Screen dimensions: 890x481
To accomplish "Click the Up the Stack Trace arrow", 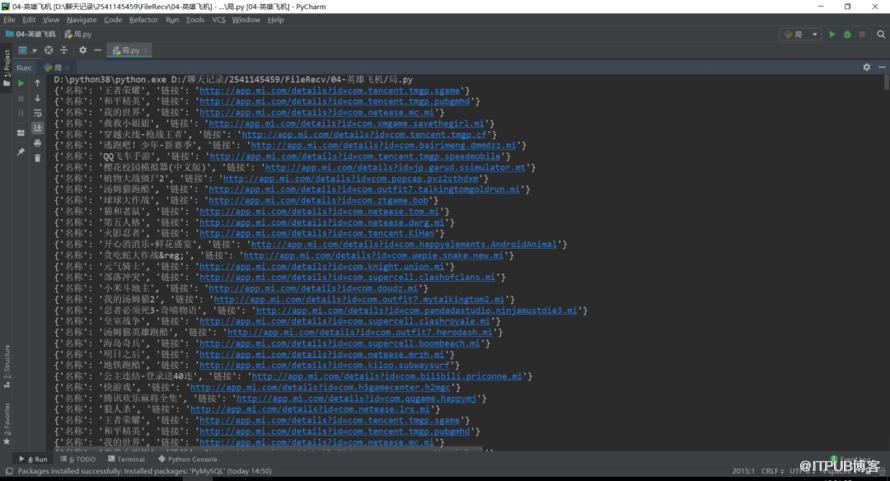I will (37, 83).
